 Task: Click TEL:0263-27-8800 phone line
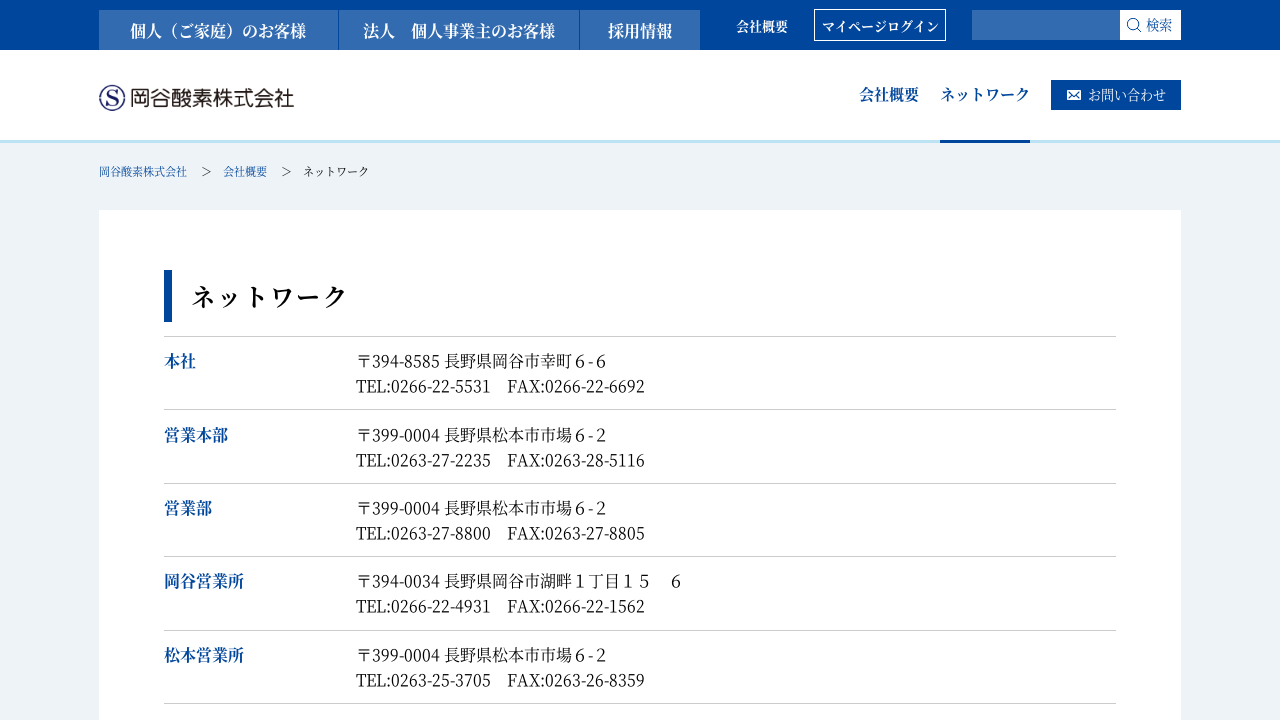[x=500, y=533]
